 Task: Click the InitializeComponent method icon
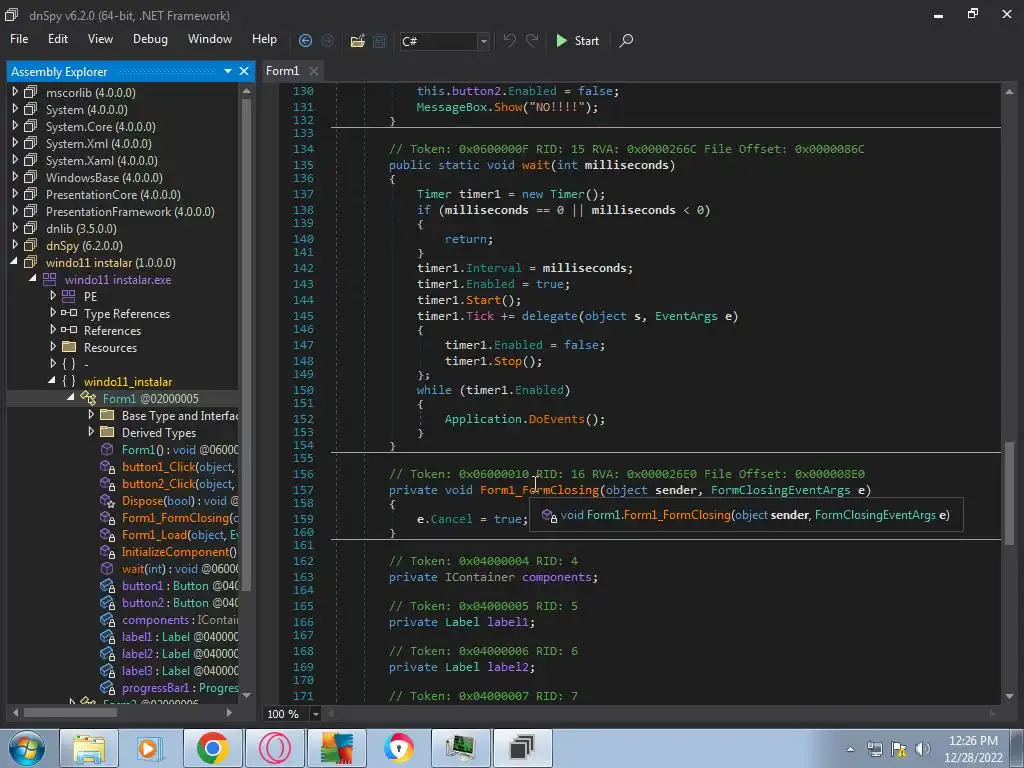click(107, 551)
